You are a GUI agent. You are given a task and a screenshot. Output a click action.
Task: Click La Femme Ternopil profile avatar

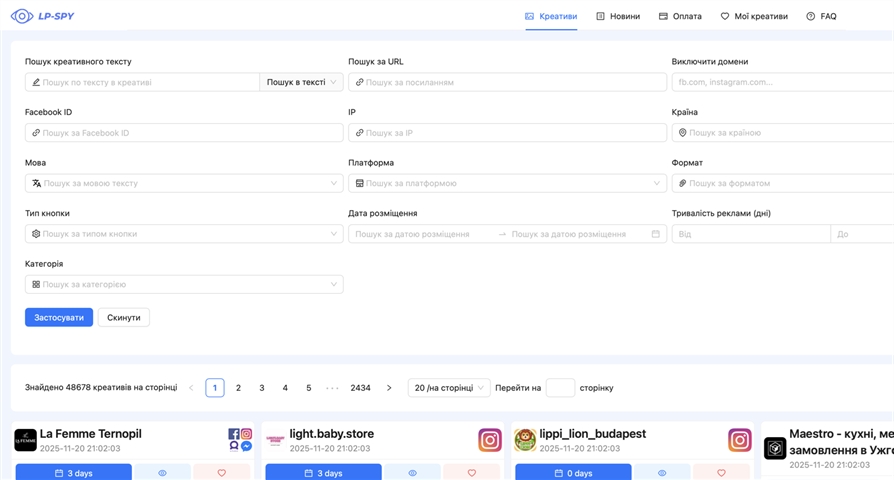click(25, 440)
